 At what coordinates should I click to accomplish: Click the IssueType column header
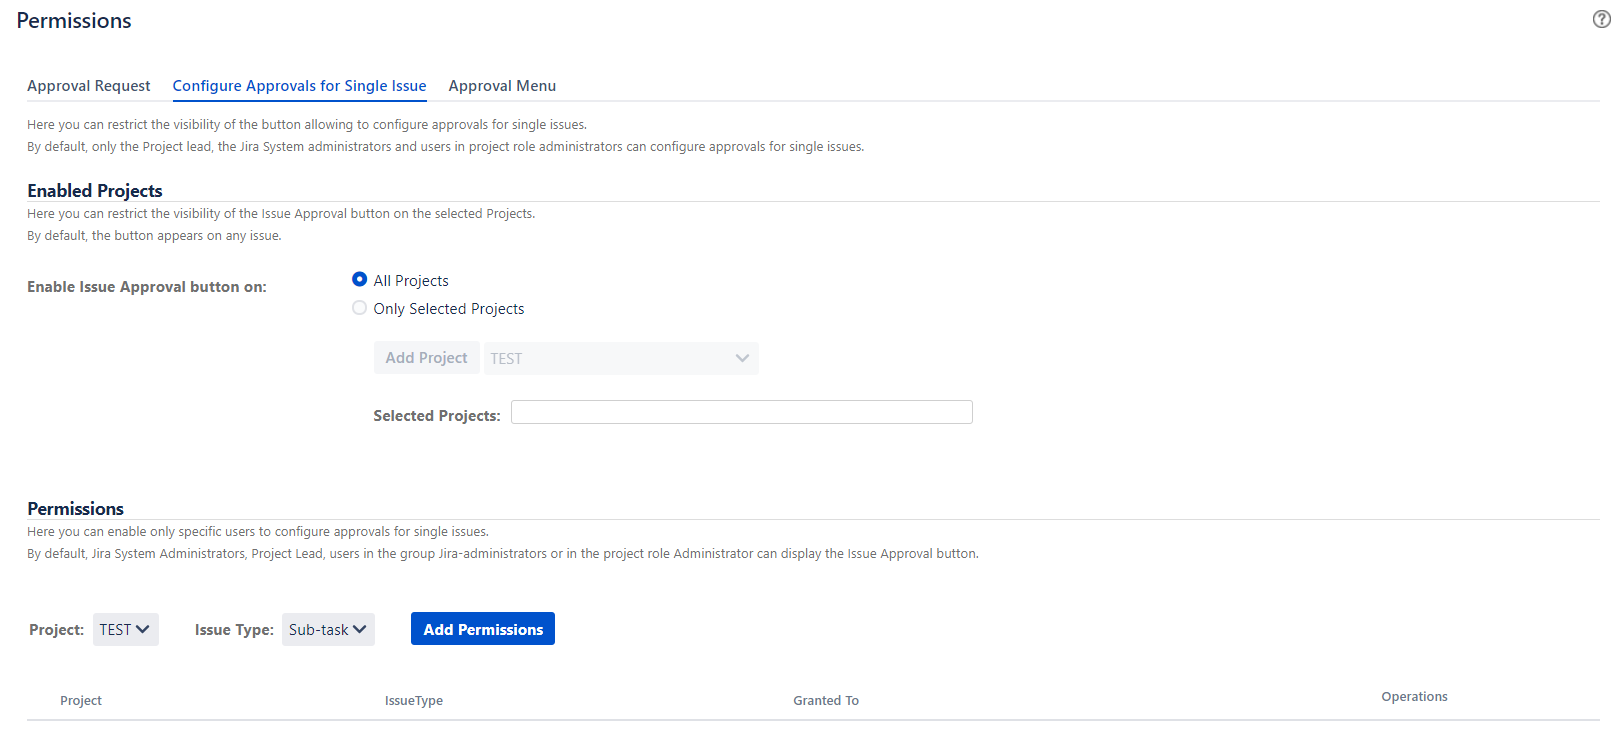click(414, 701)
